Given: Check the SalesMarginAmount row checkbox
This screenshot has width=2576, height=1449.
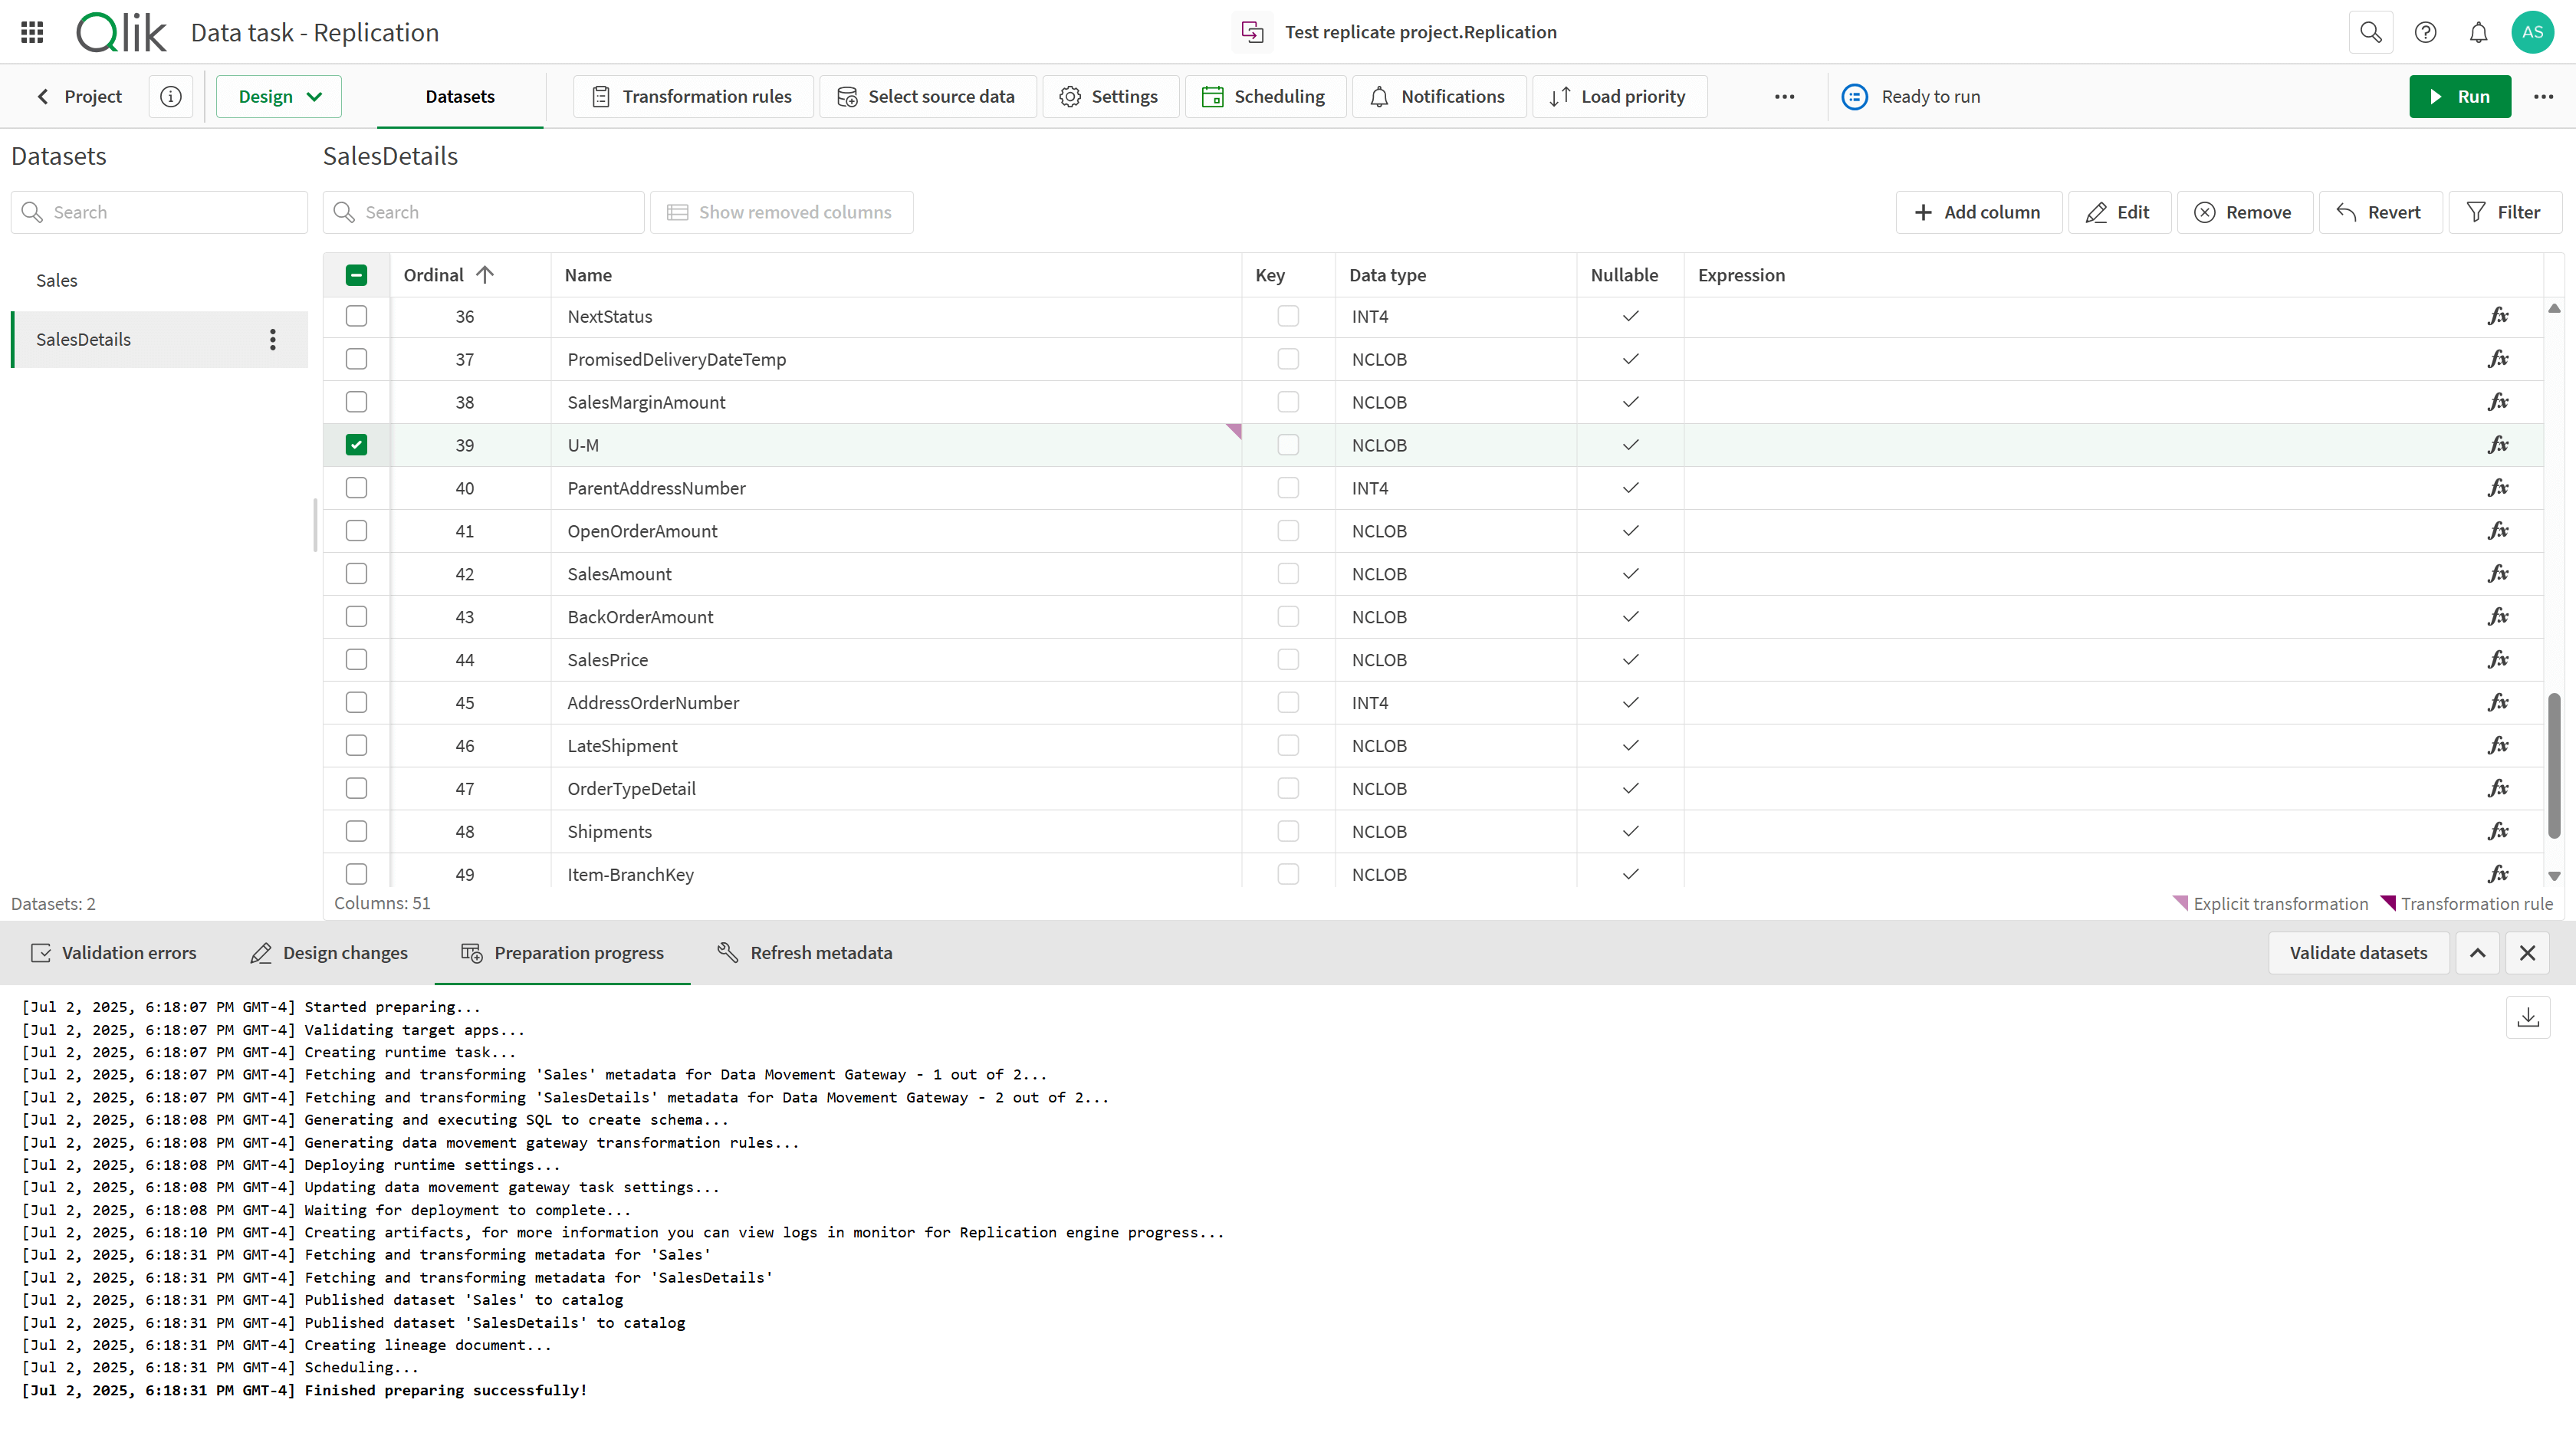Looking at the screenshot, I should click(356, 401).
